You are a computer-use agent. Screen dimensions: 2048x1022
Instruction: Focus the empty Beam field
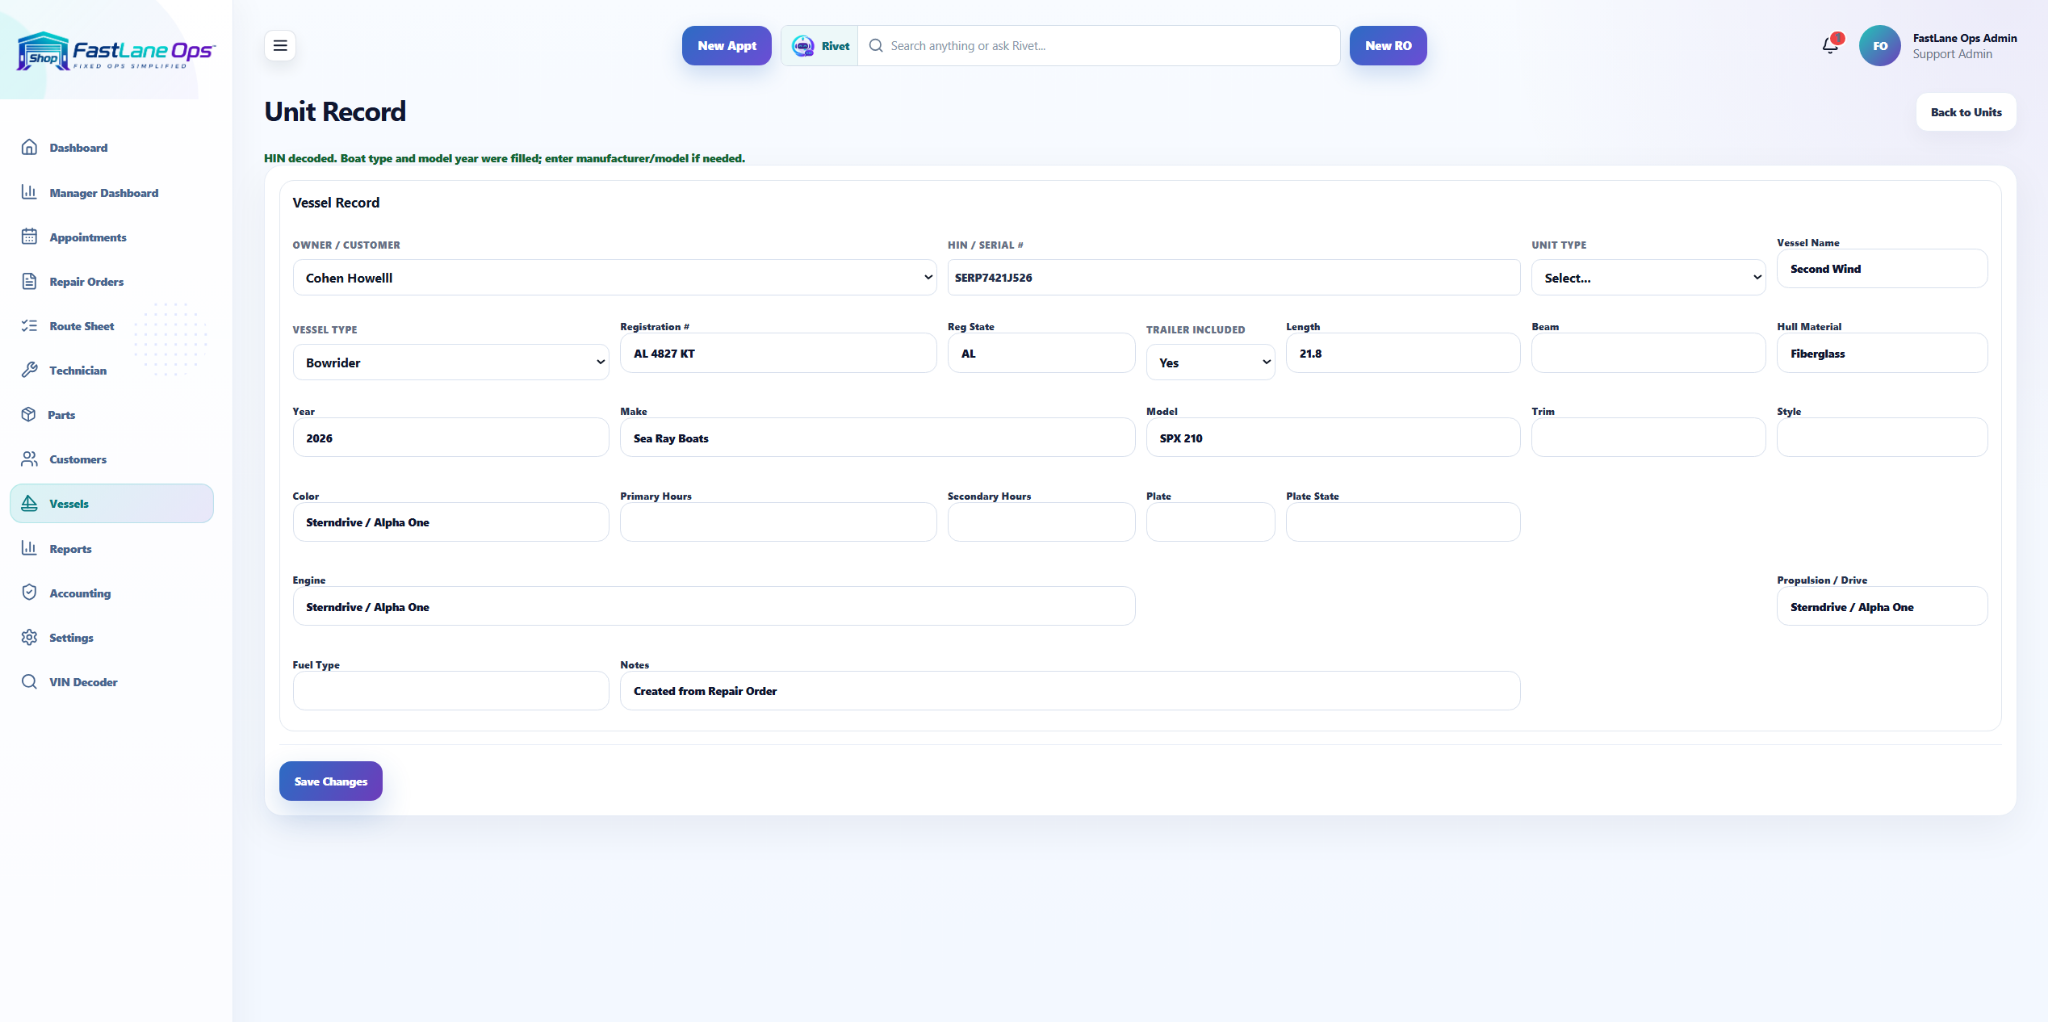point(1648,353)
